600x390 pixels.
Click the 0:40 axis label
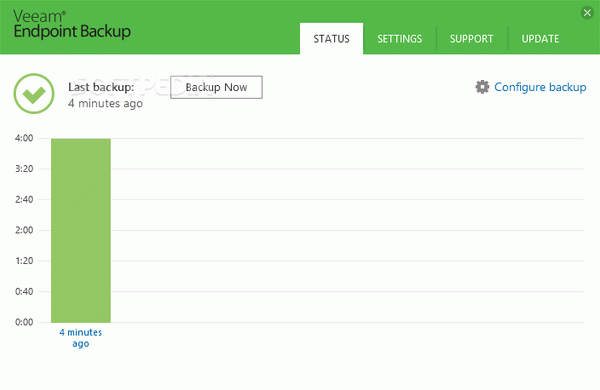[x=24, y=292]
